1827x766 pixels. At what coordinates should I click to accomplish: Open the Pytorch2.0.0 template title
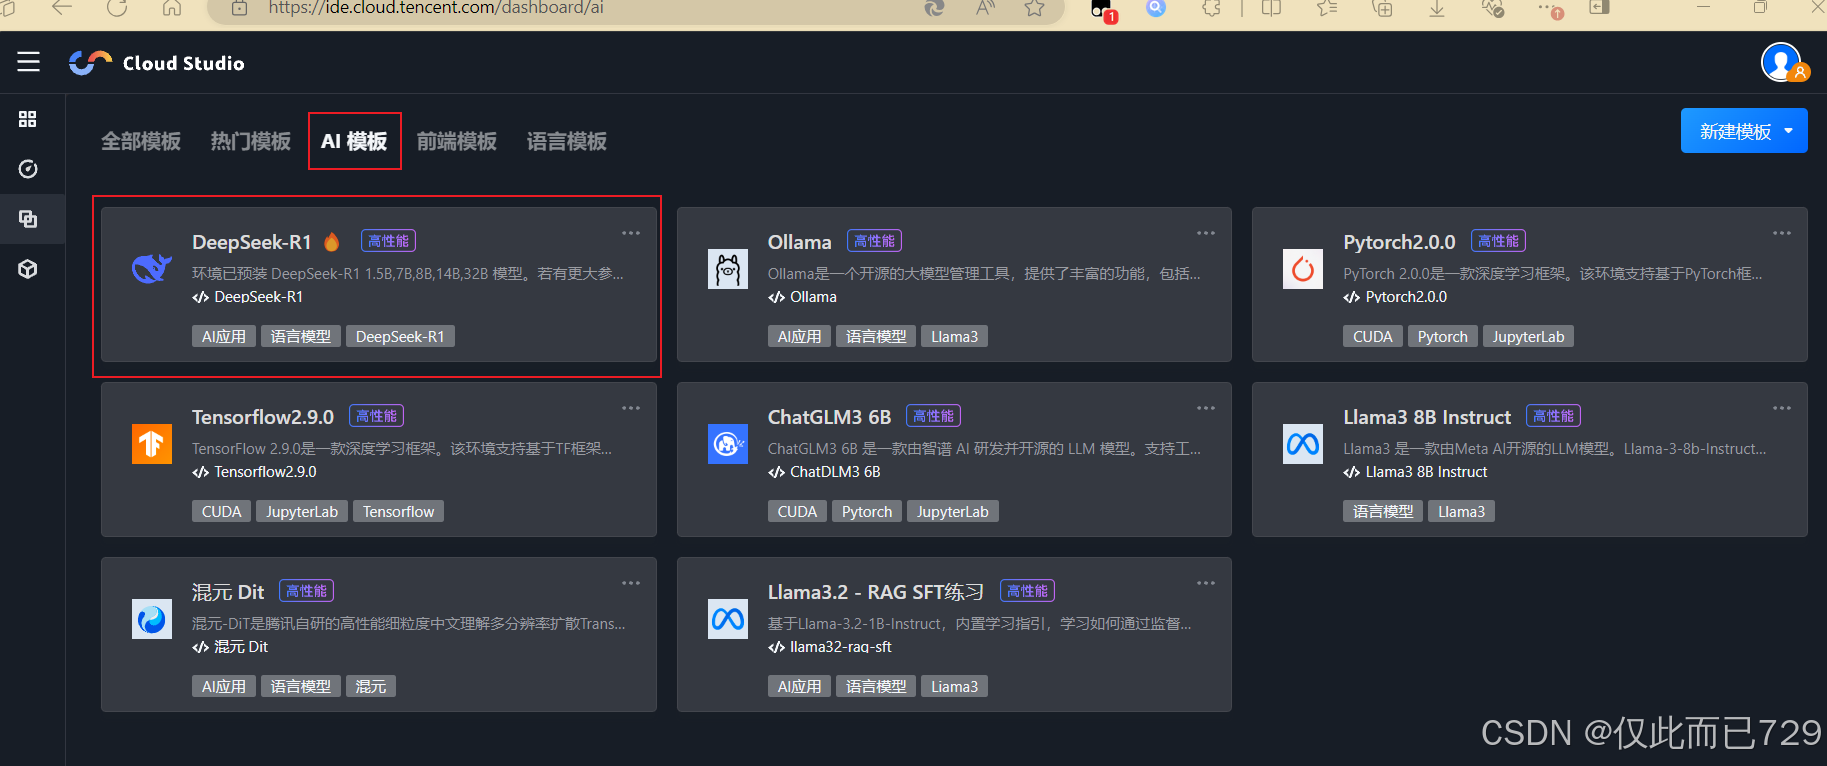point(1399,242)
